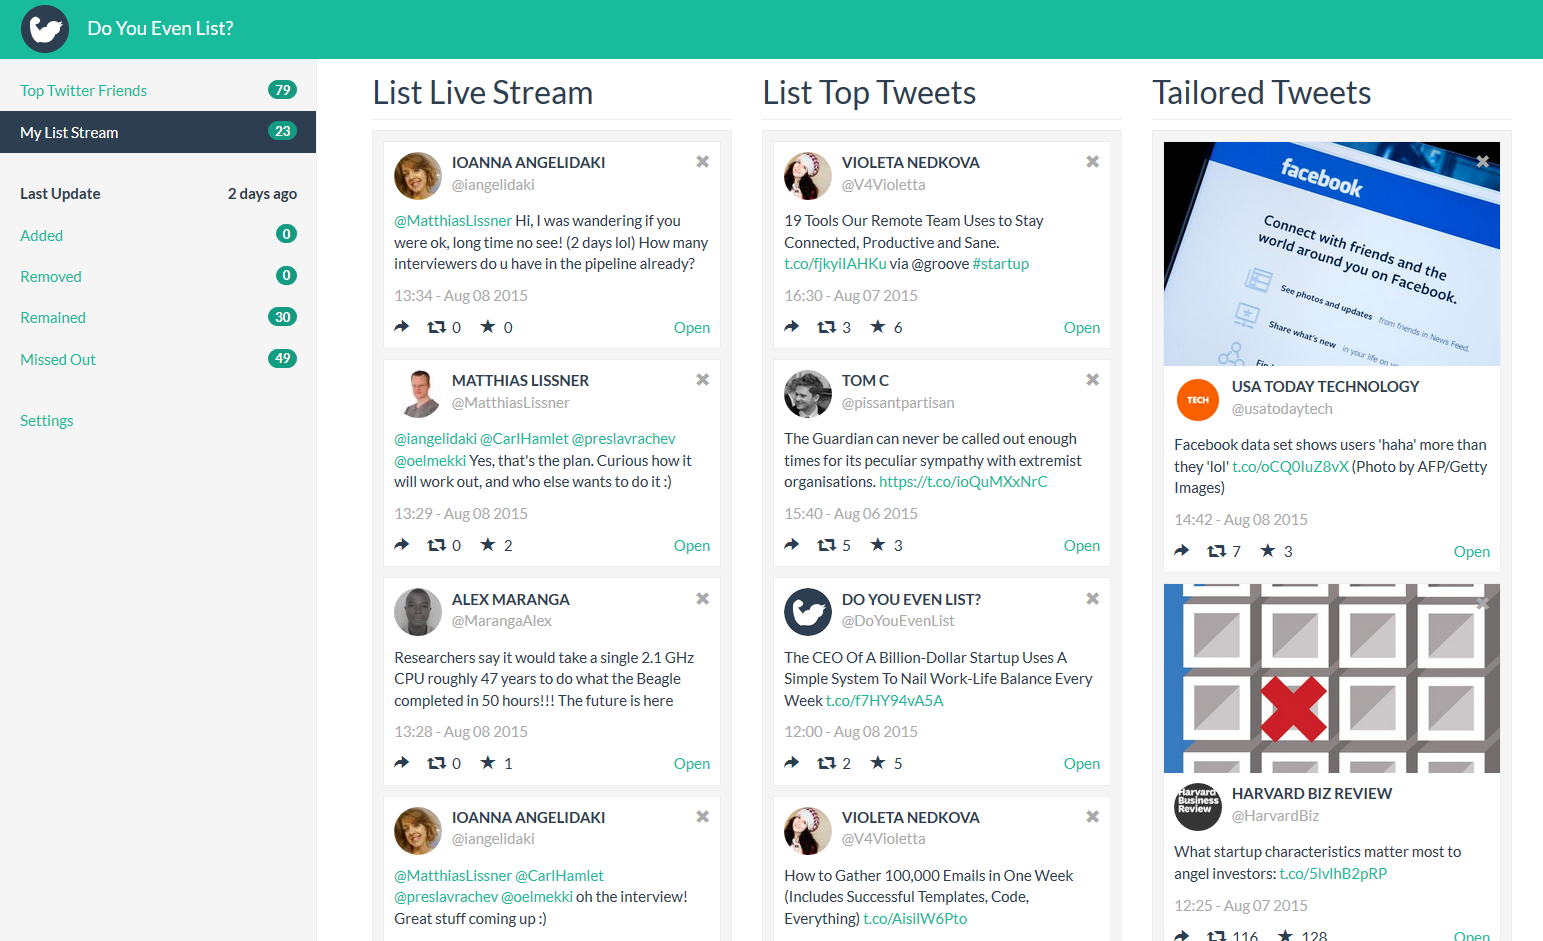Dismiss Violeta Nedkova's top tweet with the X
1543x941 pixels.
pyautogui.click(x=1092, y=160)
